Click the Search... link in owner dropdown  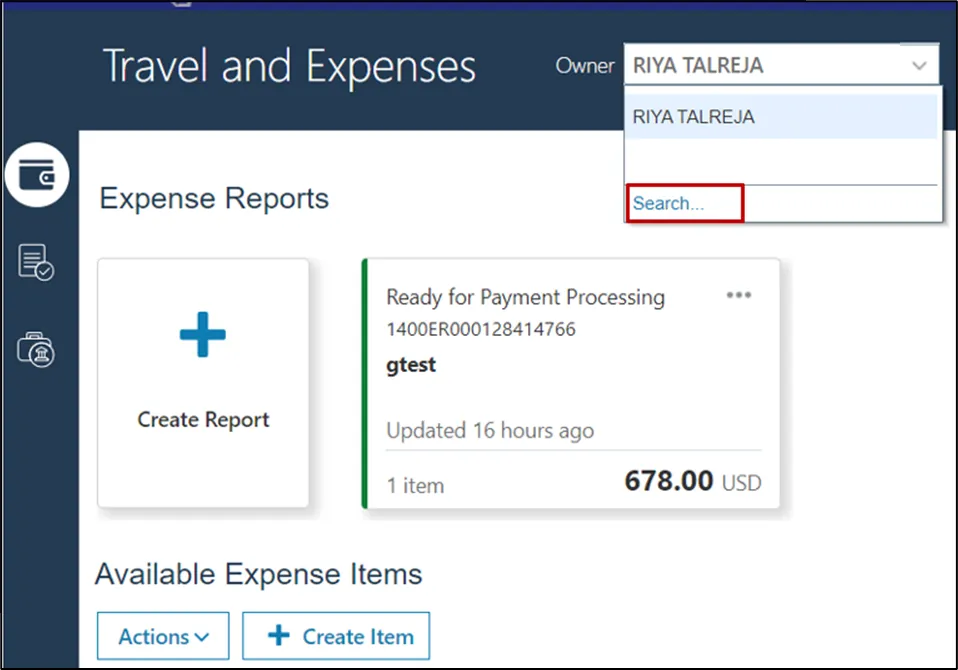(669, 203)
